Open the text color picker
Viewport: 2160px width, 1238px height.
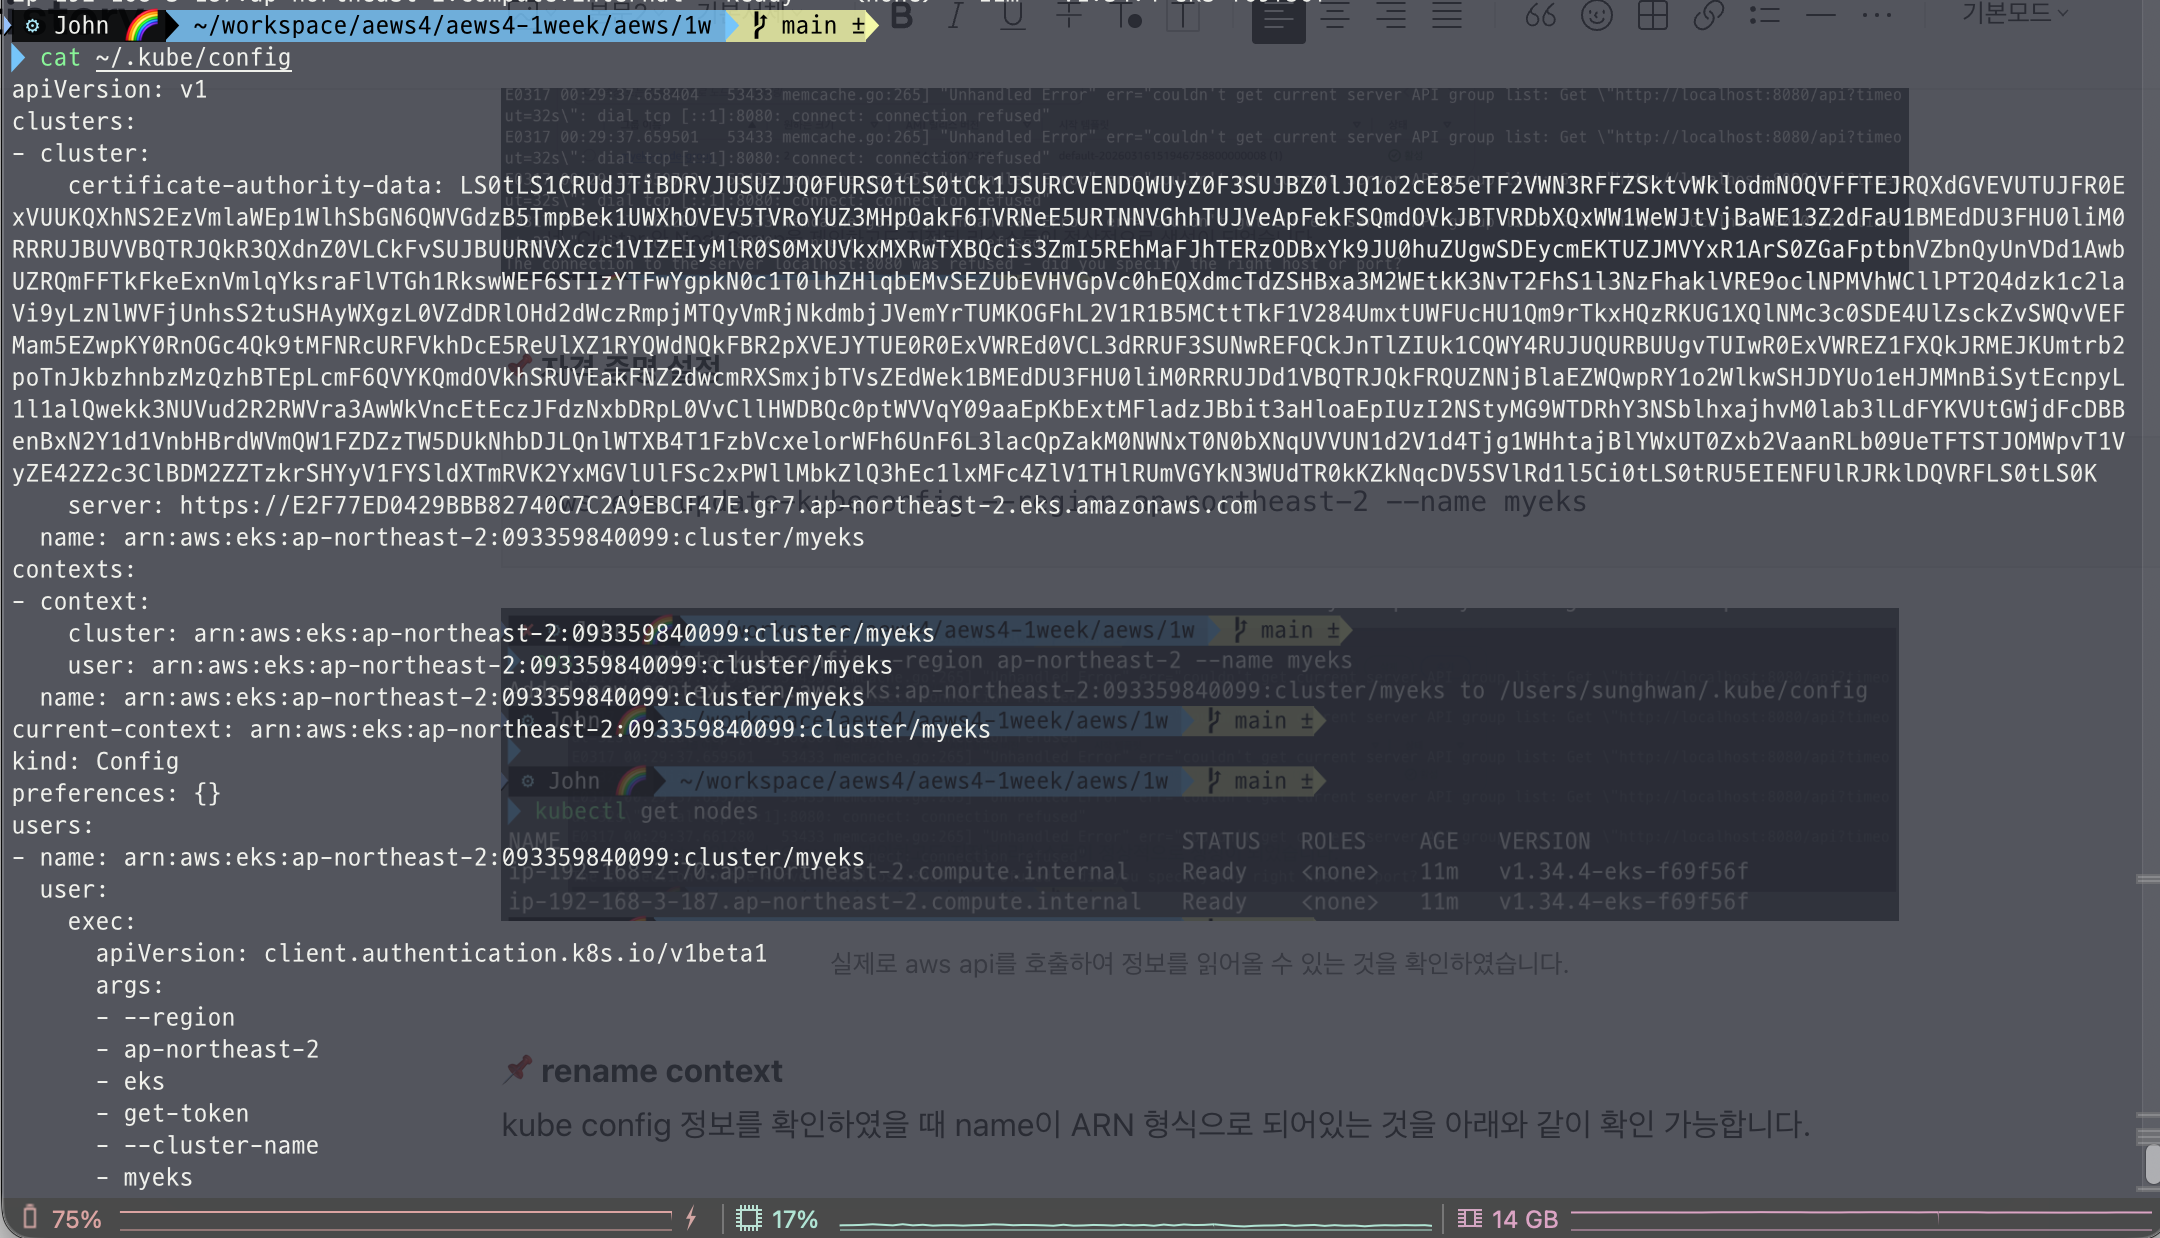tap(1127, 15)
